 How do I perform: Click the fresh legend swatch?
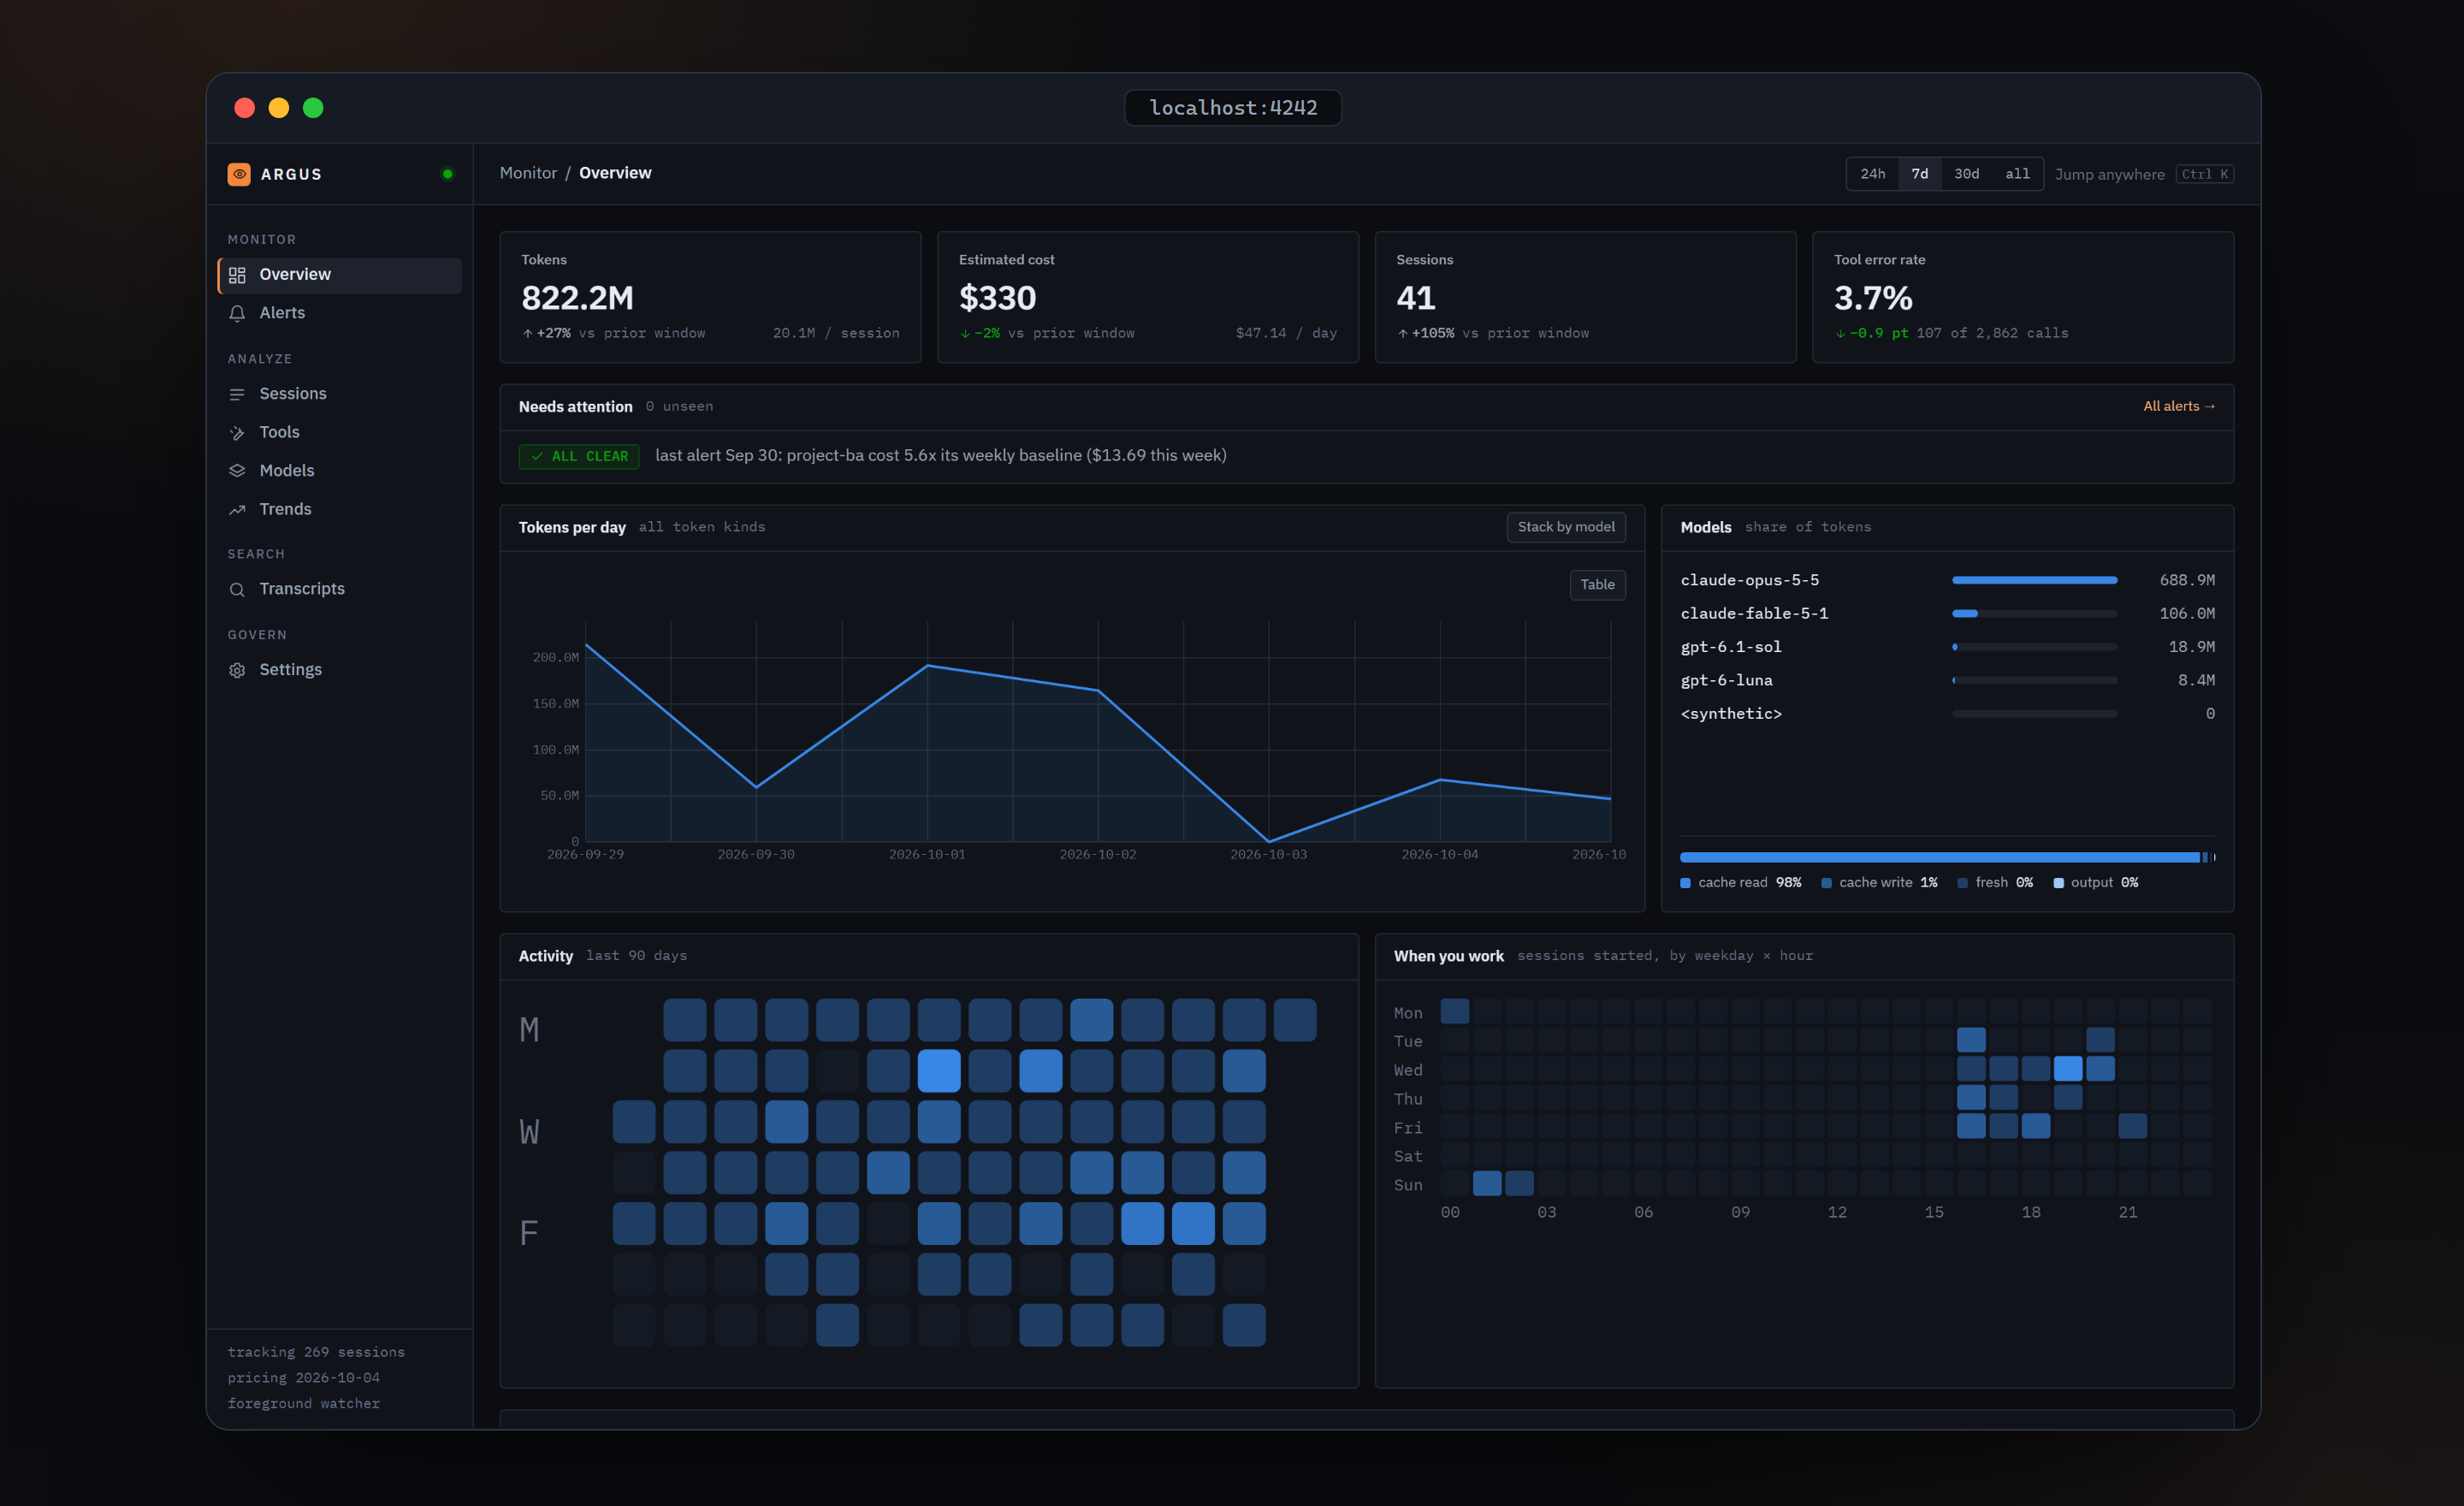click(x=1962, y=883)
